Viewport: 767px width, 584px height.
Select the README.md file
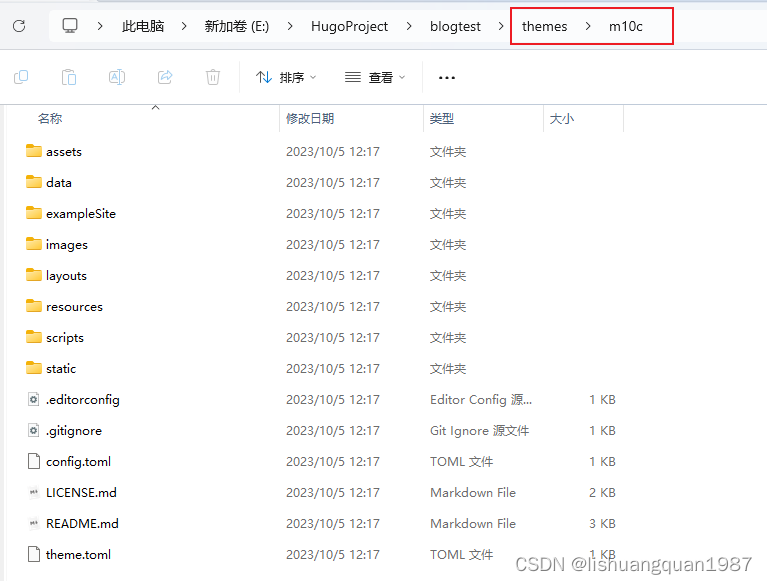(82, 524)
